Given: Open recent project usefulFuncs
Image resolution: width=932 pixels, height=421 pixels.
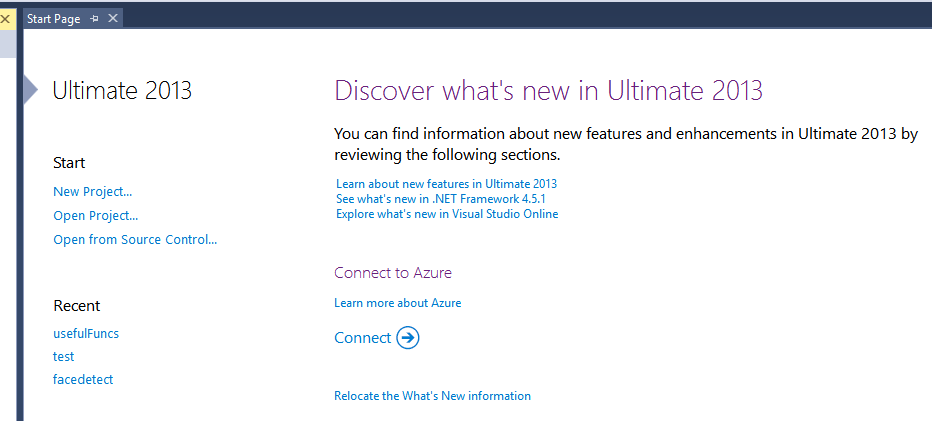Looking at the screenshot, I should (x=86, y=334).
